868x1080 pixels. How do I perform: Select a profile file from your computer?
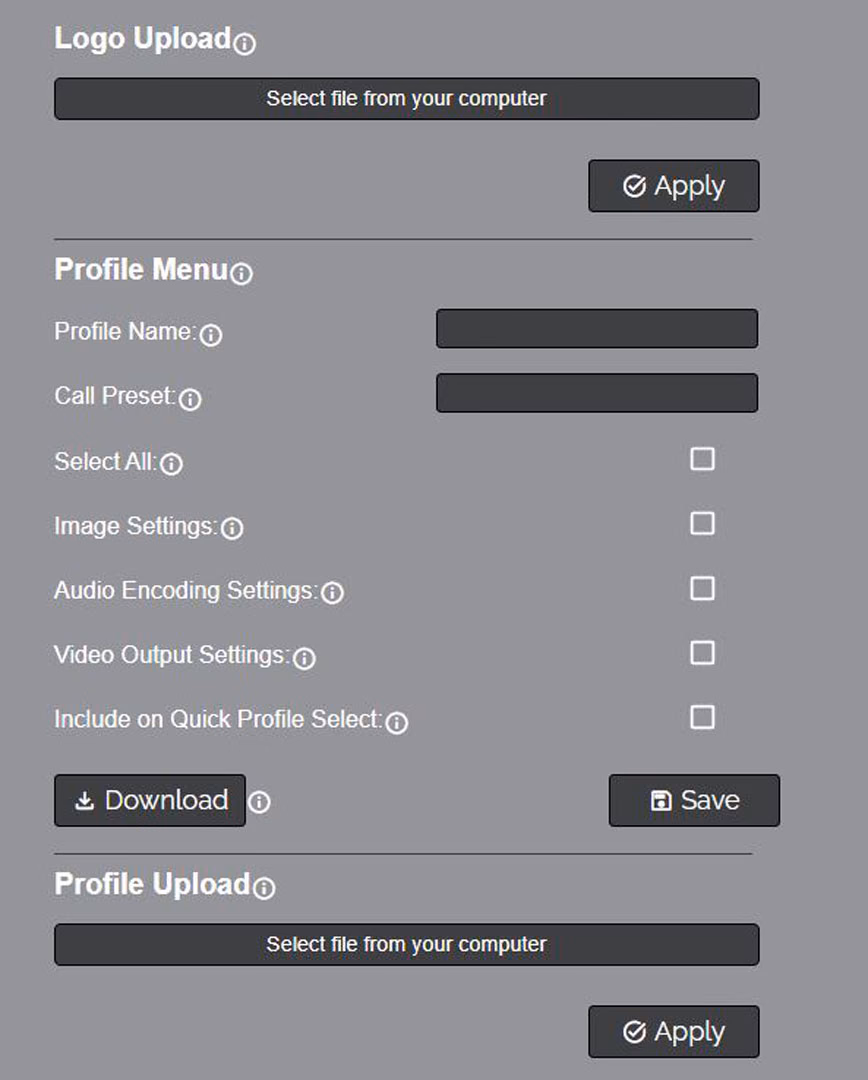click(406, 944)
